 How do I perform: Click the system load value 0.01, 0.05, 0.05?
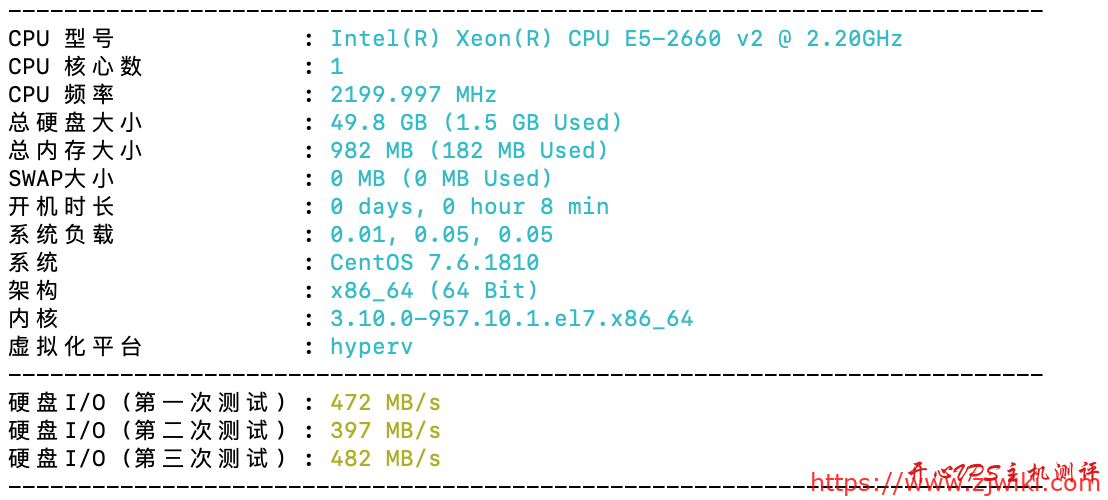[441, 235]
